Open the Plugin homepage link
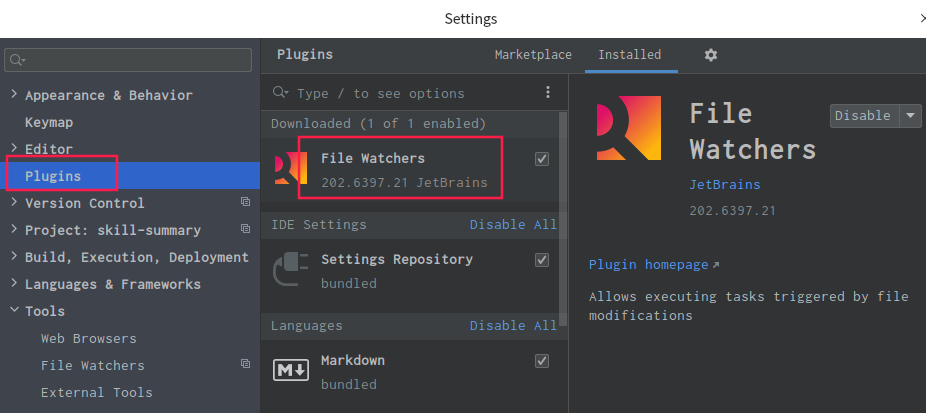This screenshot has height=413, width=926. (654, 265)
